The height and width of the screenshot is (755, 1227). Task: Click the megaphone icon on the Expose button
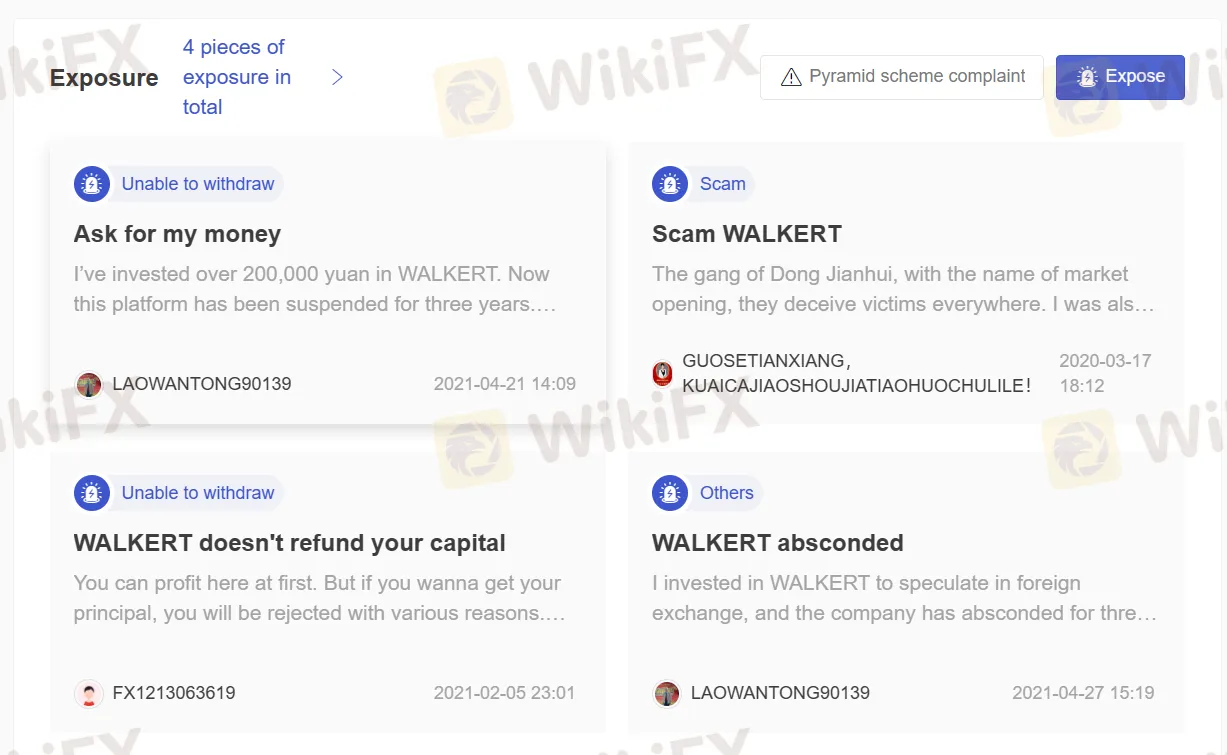coord(1087,76)
